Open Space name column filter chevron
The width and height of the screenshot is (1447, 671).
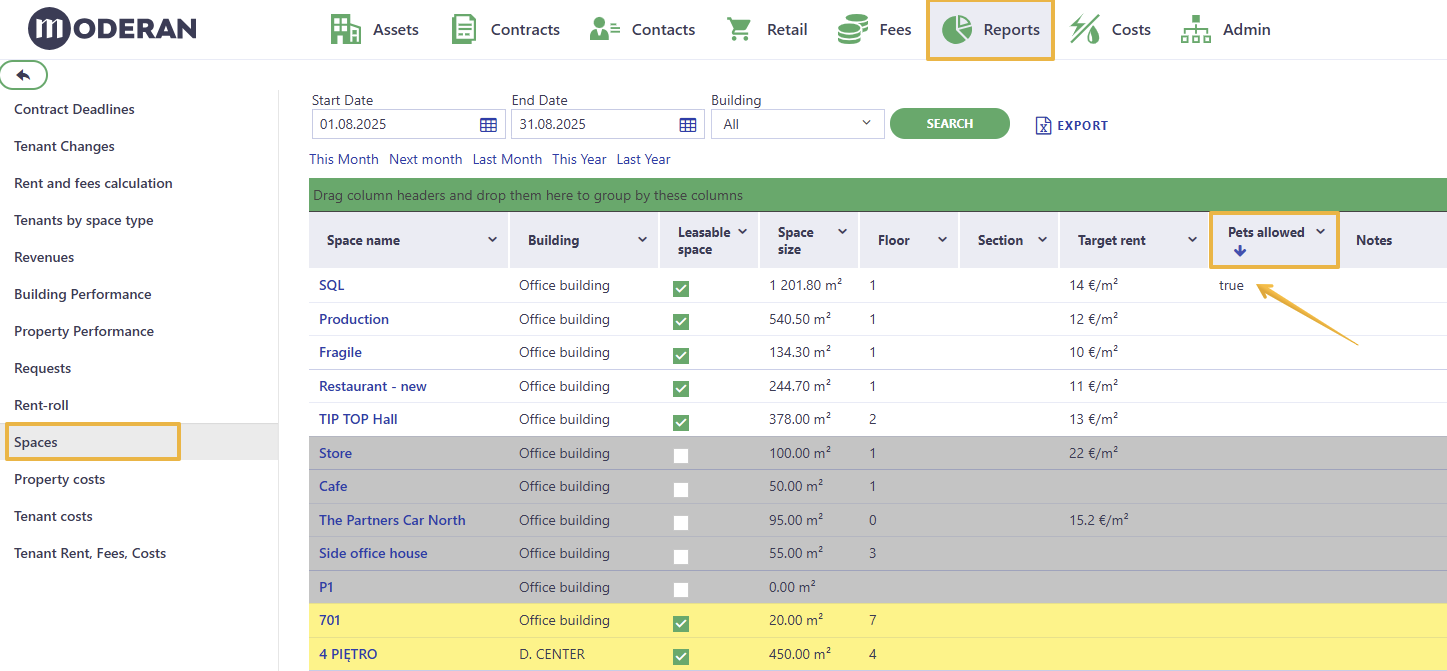coord(492,239)
